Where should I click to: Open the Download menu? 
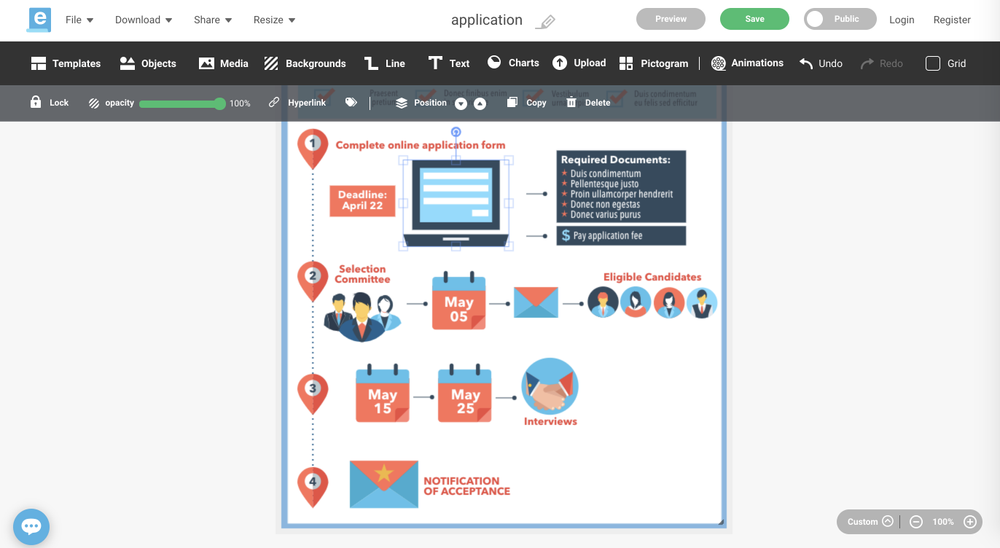point(143,20)
